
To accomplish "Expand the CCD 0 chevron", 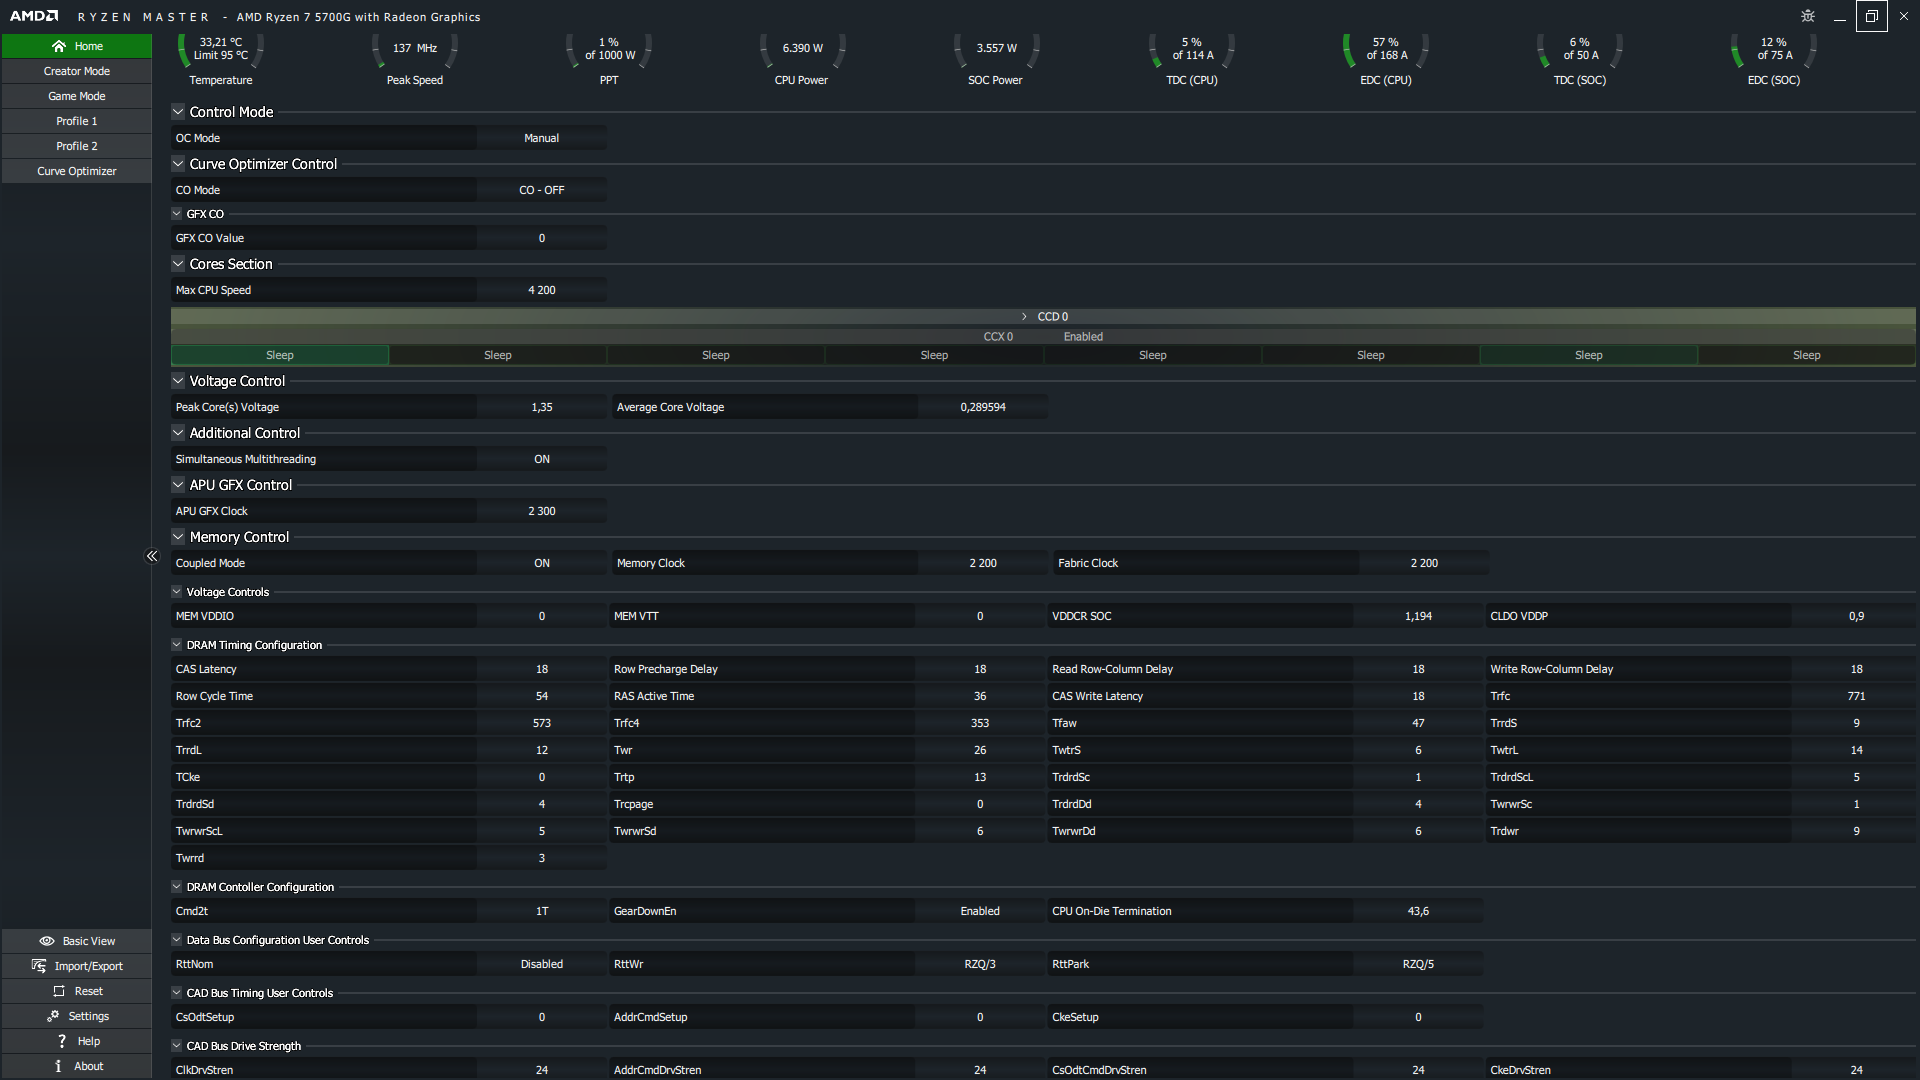I will coord(1024,316).
